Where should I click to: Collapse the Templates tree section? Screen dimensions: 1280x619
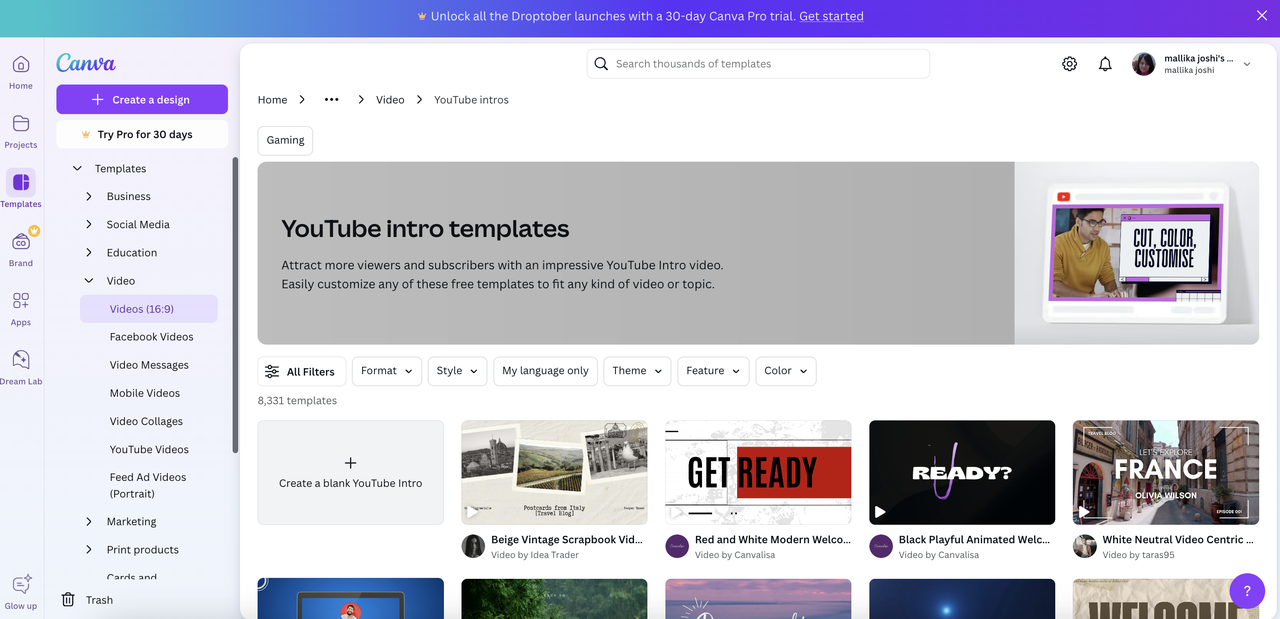(77, 169)
